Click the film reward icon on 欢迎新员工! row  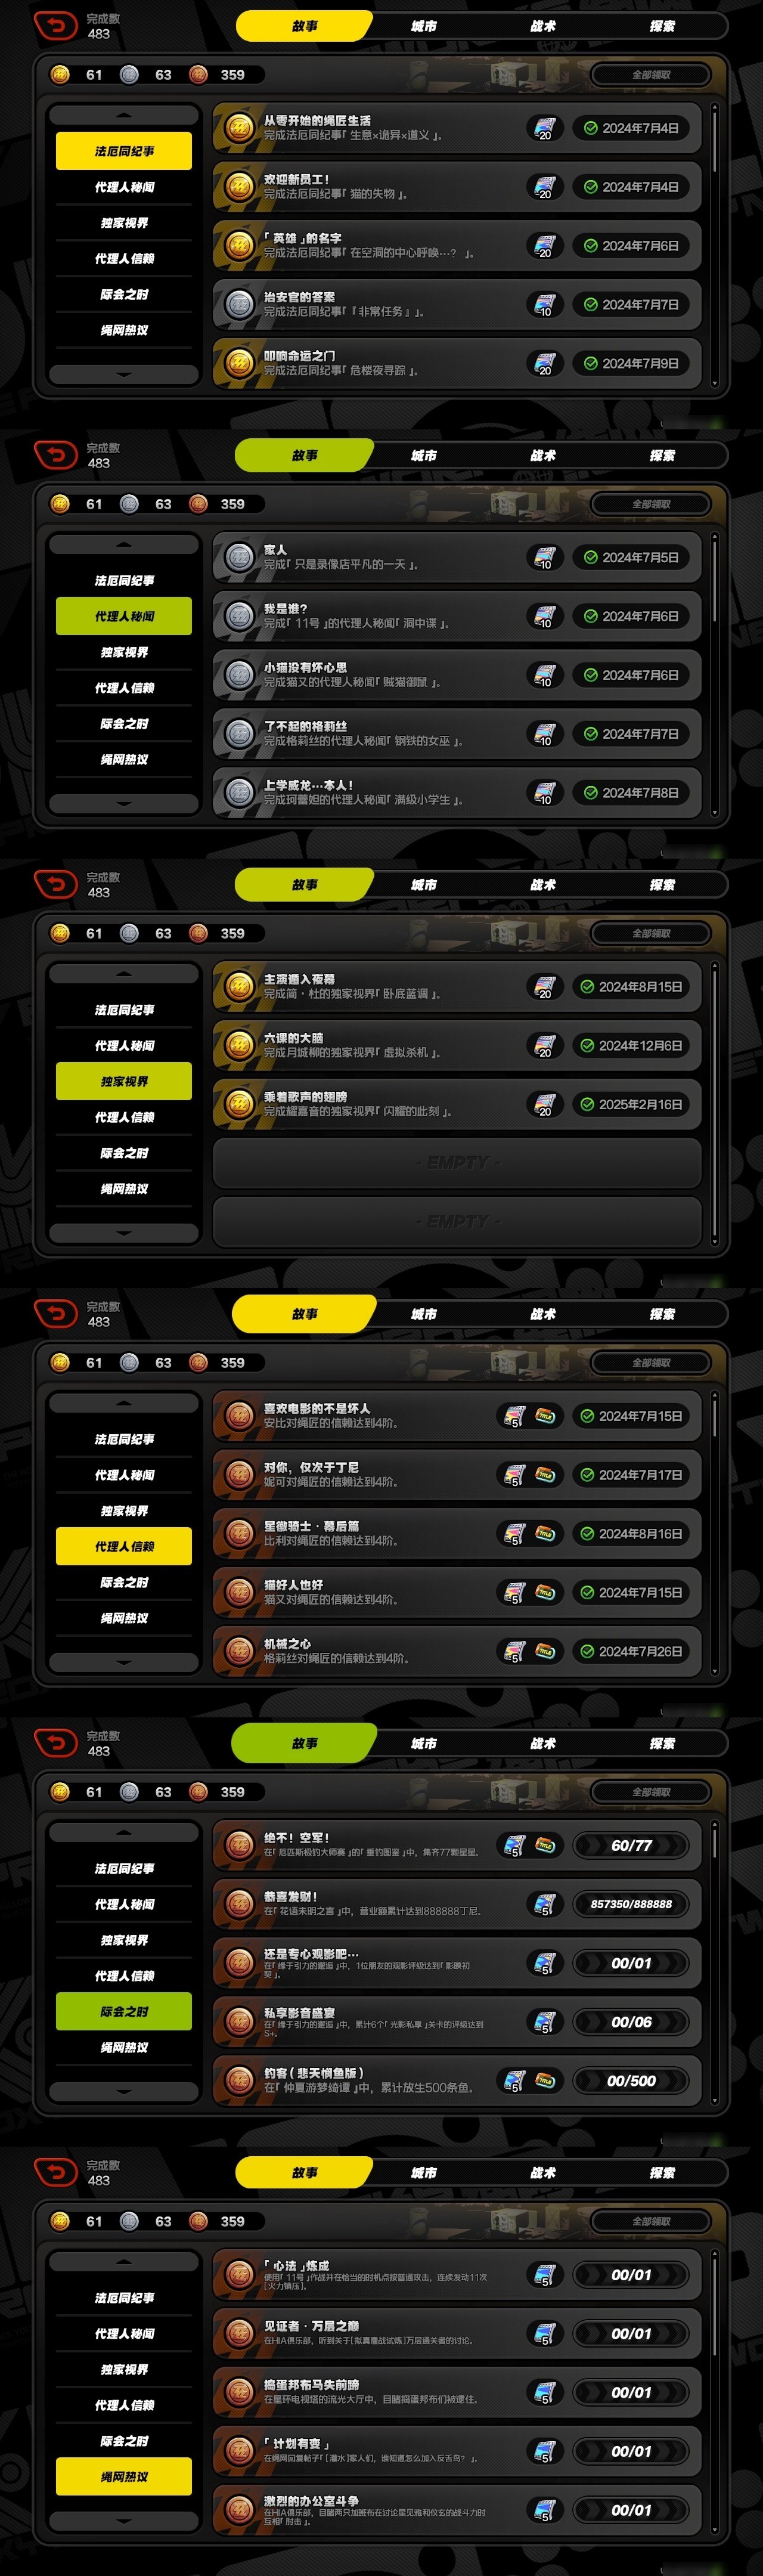point(544,187)
